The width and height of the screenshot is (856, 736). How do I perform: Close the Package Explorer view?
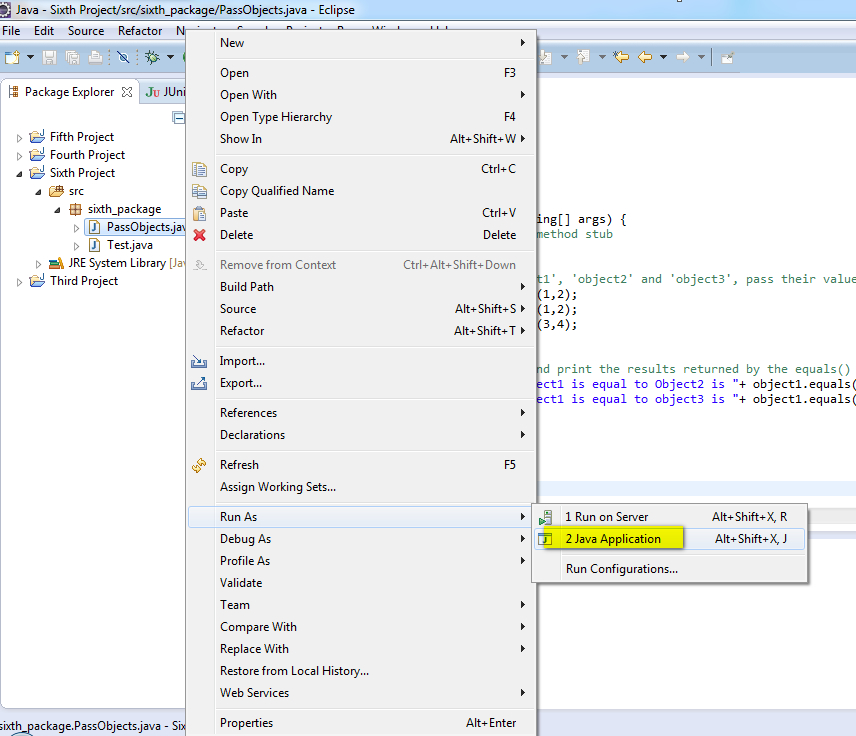[127, 92]
